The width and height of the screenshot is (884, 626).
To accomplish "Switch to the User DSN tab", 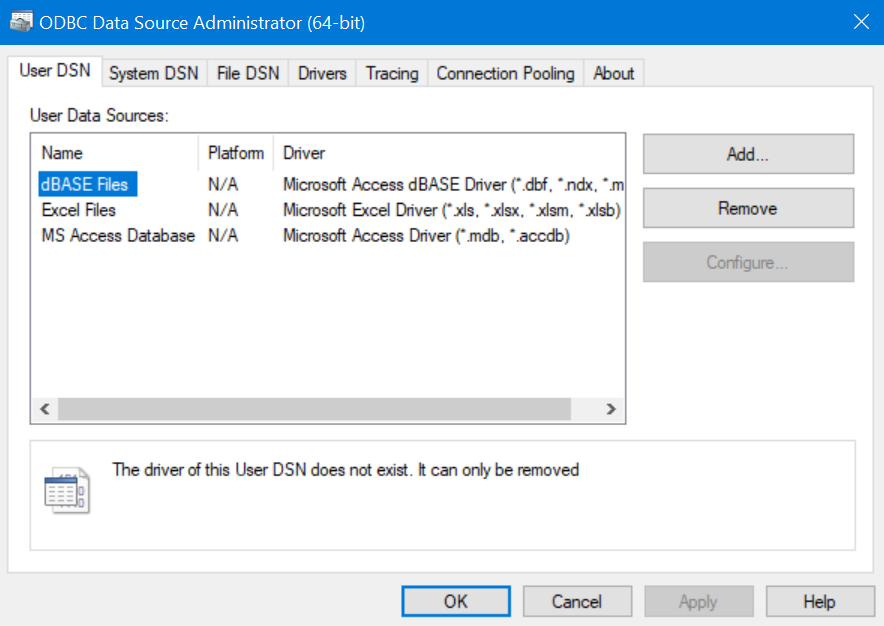I will point(55,71).
